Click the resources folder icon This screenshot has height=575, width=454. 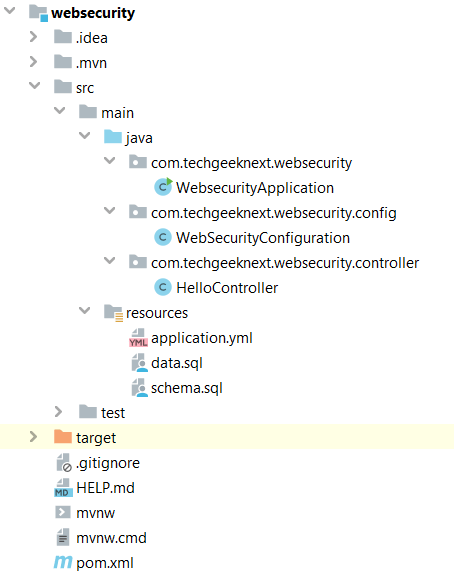[113, 313]
